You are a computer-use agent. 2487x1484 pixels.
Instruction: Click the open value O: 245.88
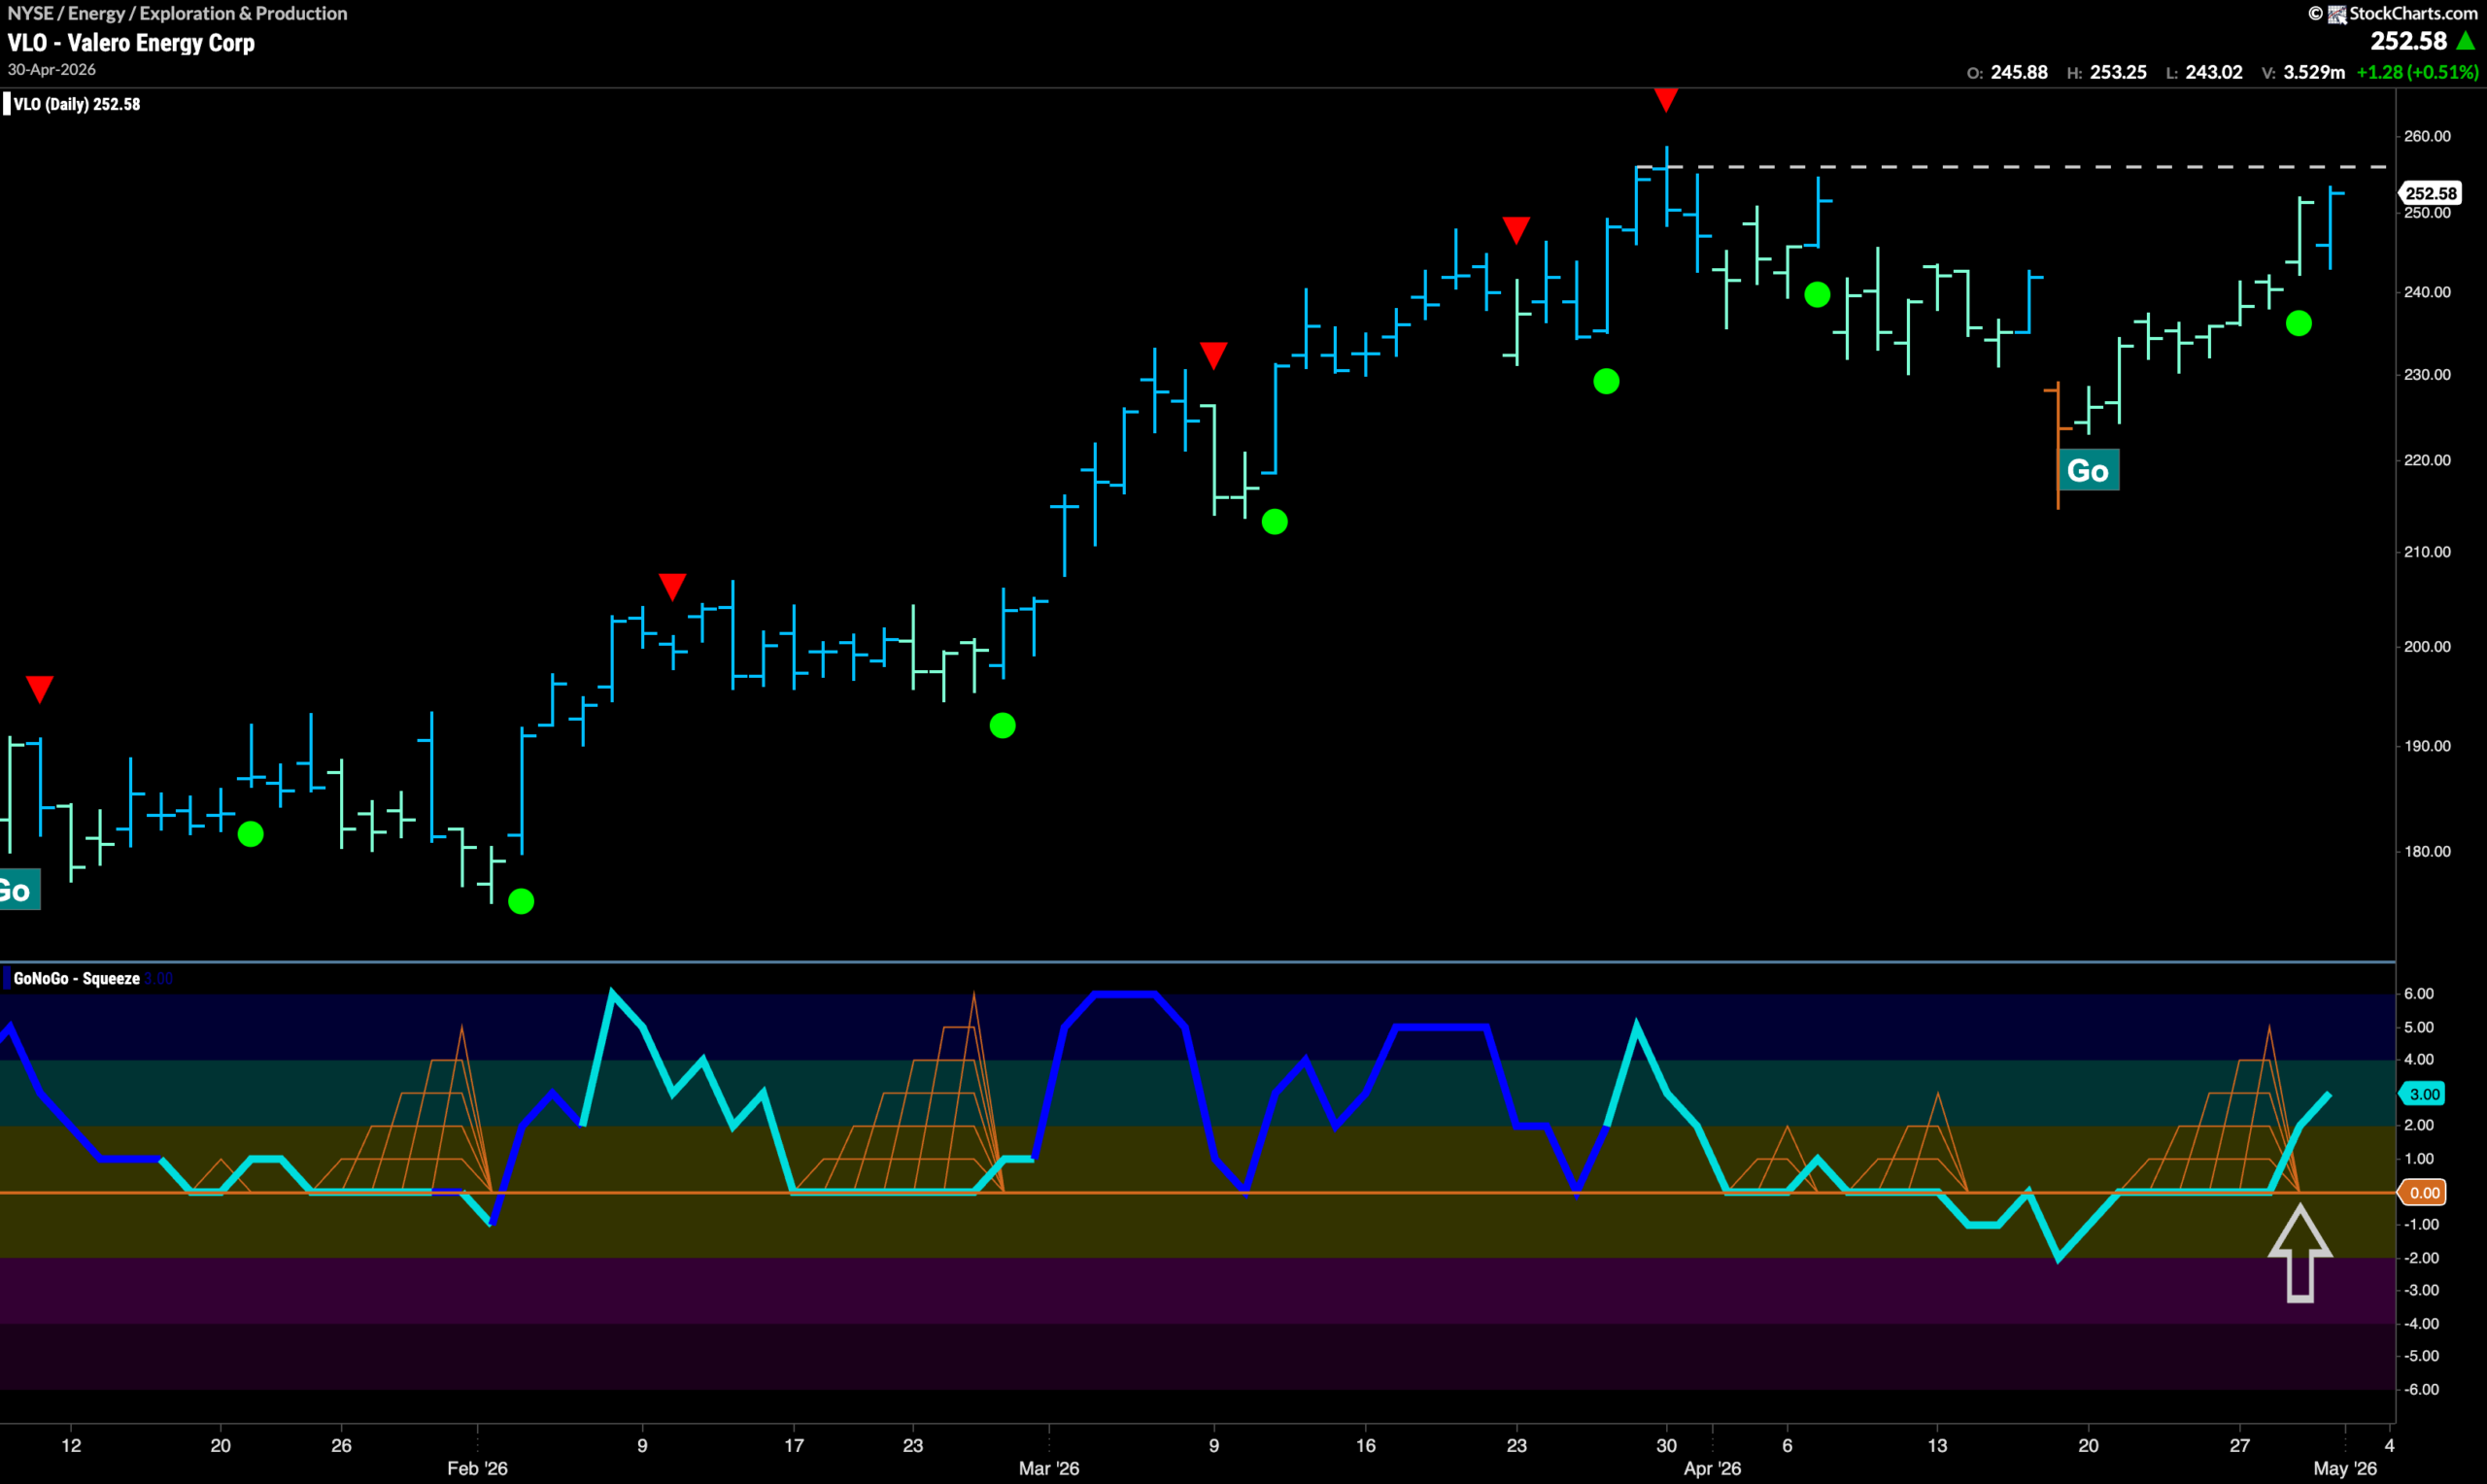click(2007, 72)
